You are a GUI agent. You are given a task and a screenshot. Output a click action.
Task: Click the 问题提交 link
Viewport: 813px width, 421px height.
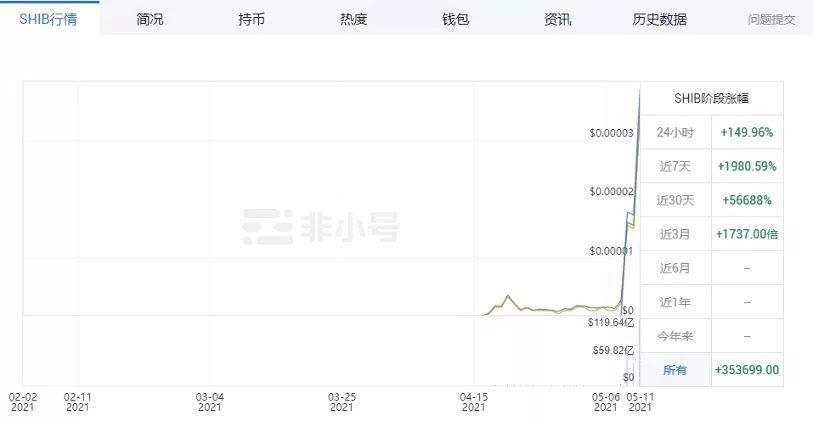click(772, 20)
